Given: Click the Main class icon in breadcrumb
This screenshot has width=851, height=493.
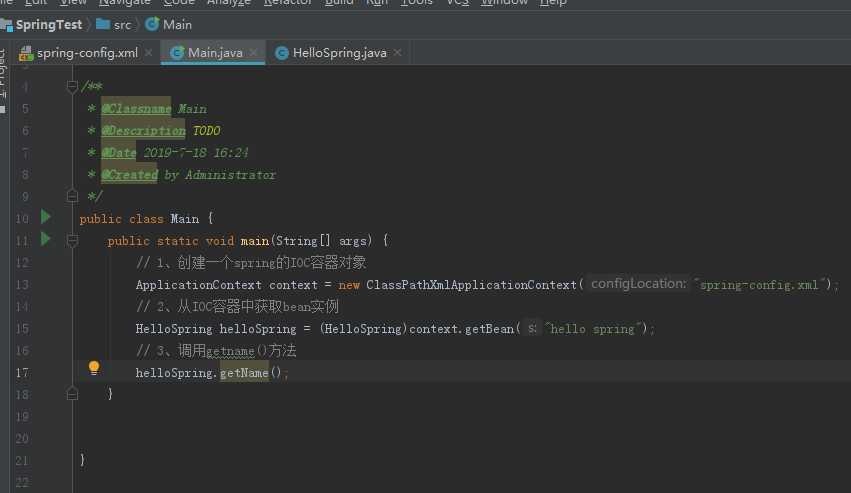Looking at the screenshot, I should (x=152, y=24).
